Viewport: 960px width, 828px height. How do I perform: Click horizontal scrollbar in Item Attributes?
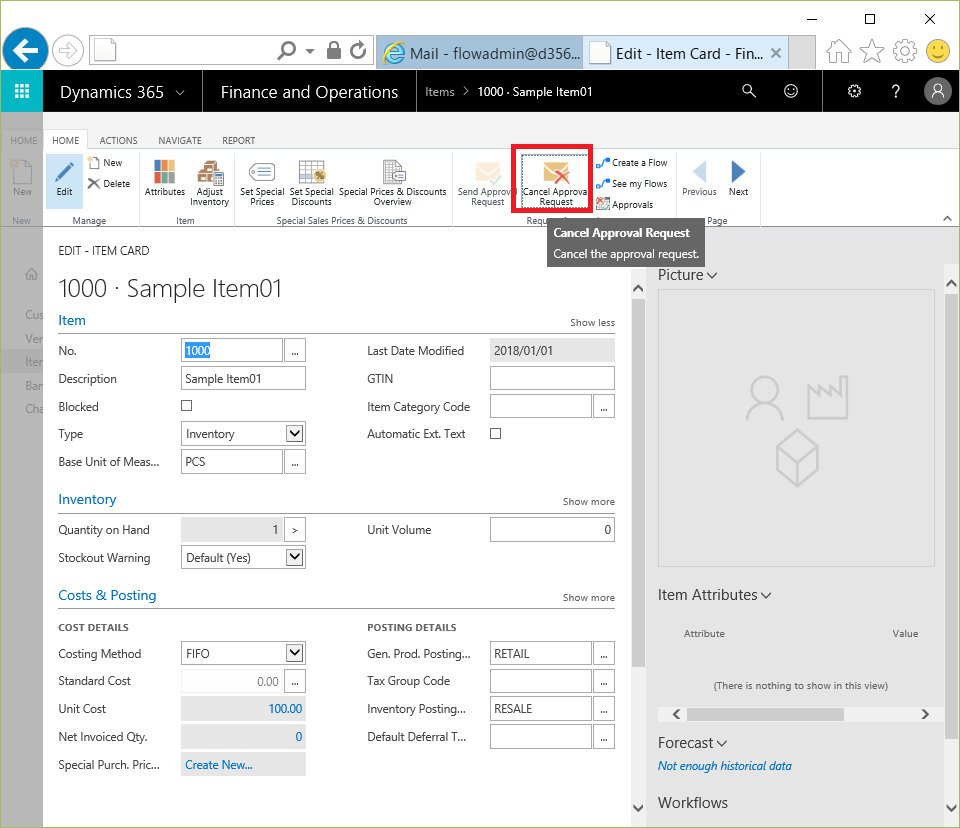pos(765,714)
